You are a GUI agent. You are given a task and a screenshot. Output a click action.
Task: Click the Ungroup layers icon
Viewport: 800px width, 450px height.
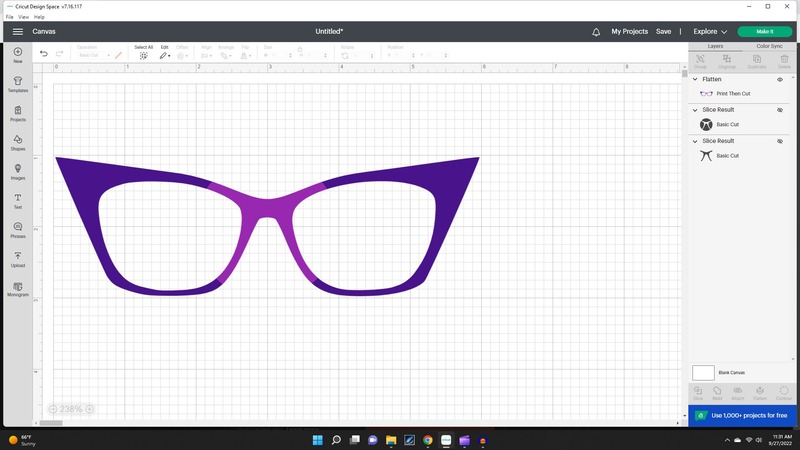click(x=727, y=62)
